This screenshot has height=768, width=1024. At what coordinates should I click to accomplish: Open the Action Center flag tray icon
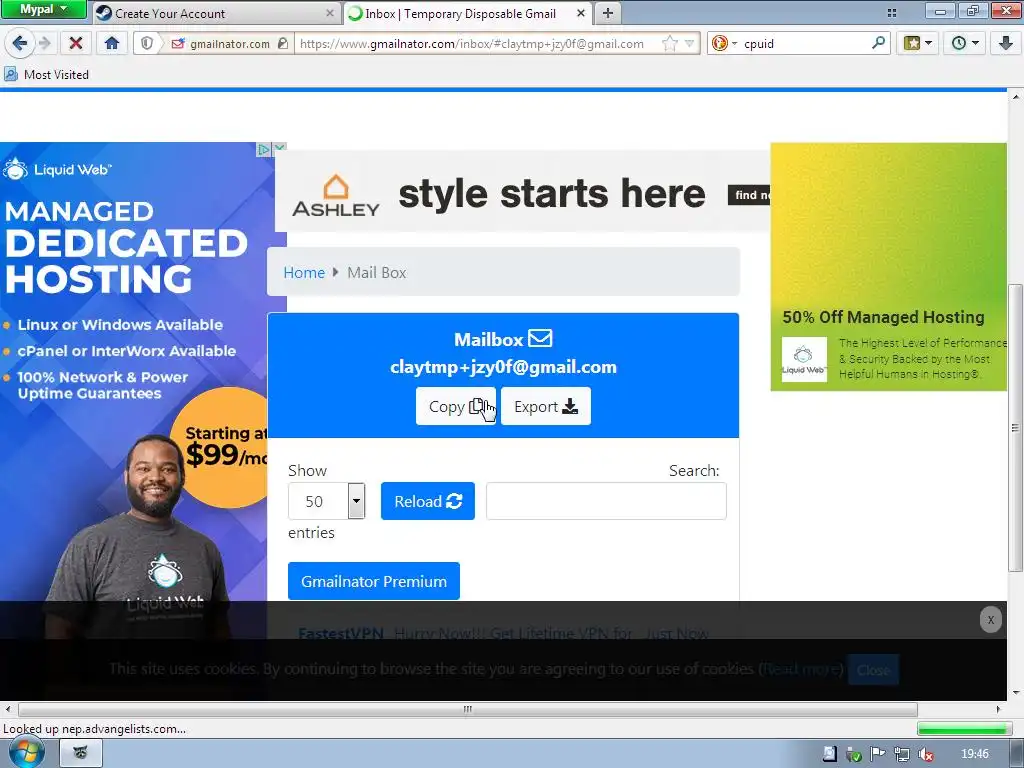coord(877,754)
